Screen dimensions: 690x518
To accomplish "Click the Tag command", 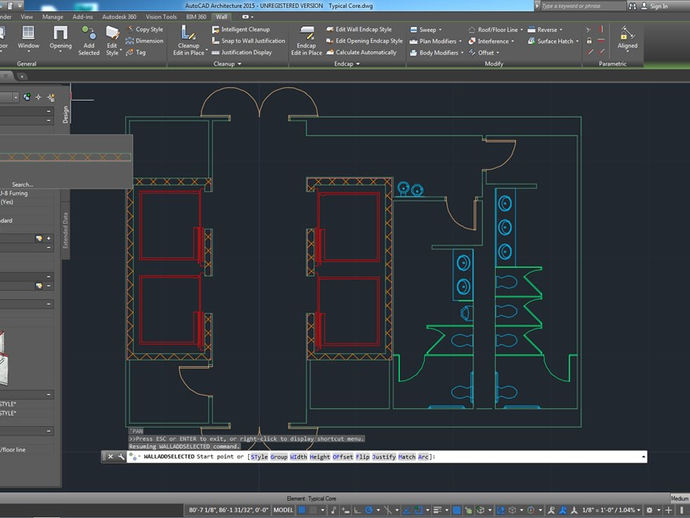I will pos(136,52).
